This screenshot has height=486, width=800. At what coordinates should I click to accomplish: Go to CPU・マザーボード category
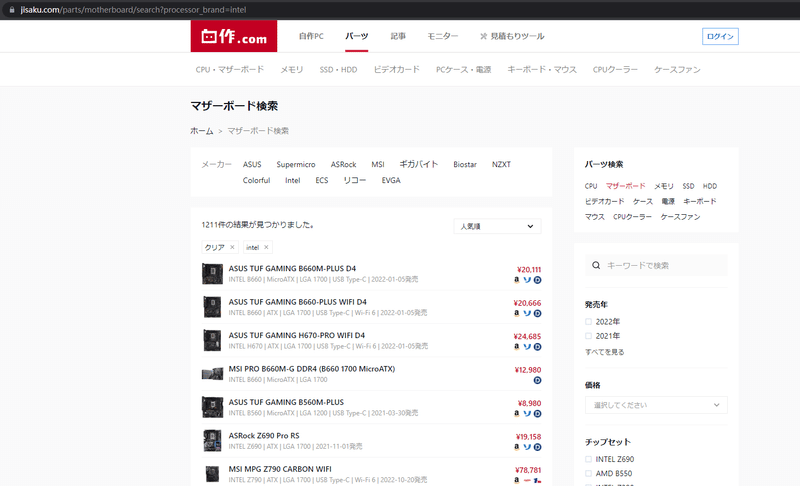coord(230,69)
